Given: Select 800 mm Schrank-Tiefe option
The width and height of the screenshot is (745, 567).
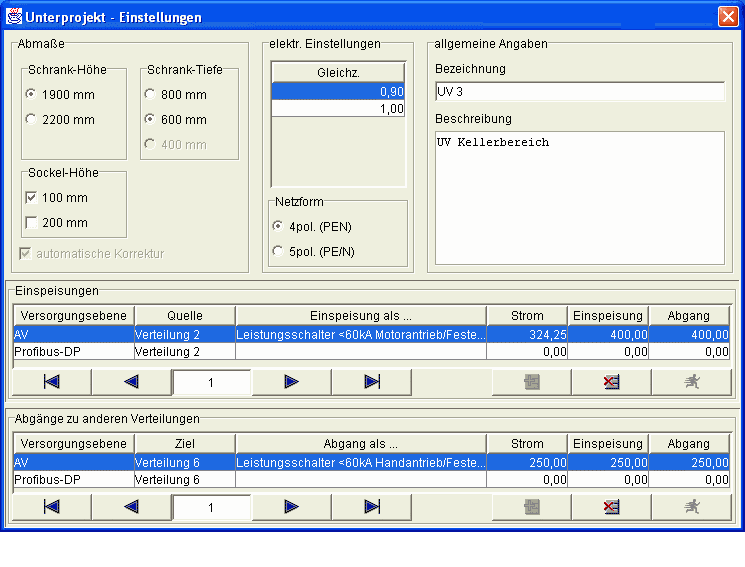Looking at the screenshot, I should tap(150, 95).
